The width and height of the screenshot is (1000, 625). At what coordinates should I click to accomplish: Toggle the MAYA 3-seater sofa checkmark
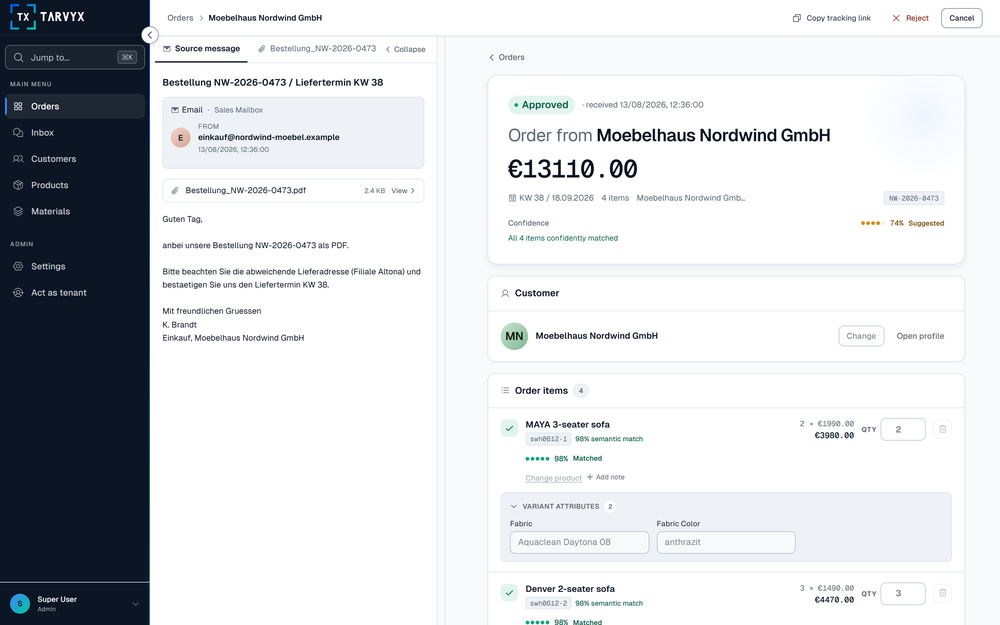[x=509, y=429]
